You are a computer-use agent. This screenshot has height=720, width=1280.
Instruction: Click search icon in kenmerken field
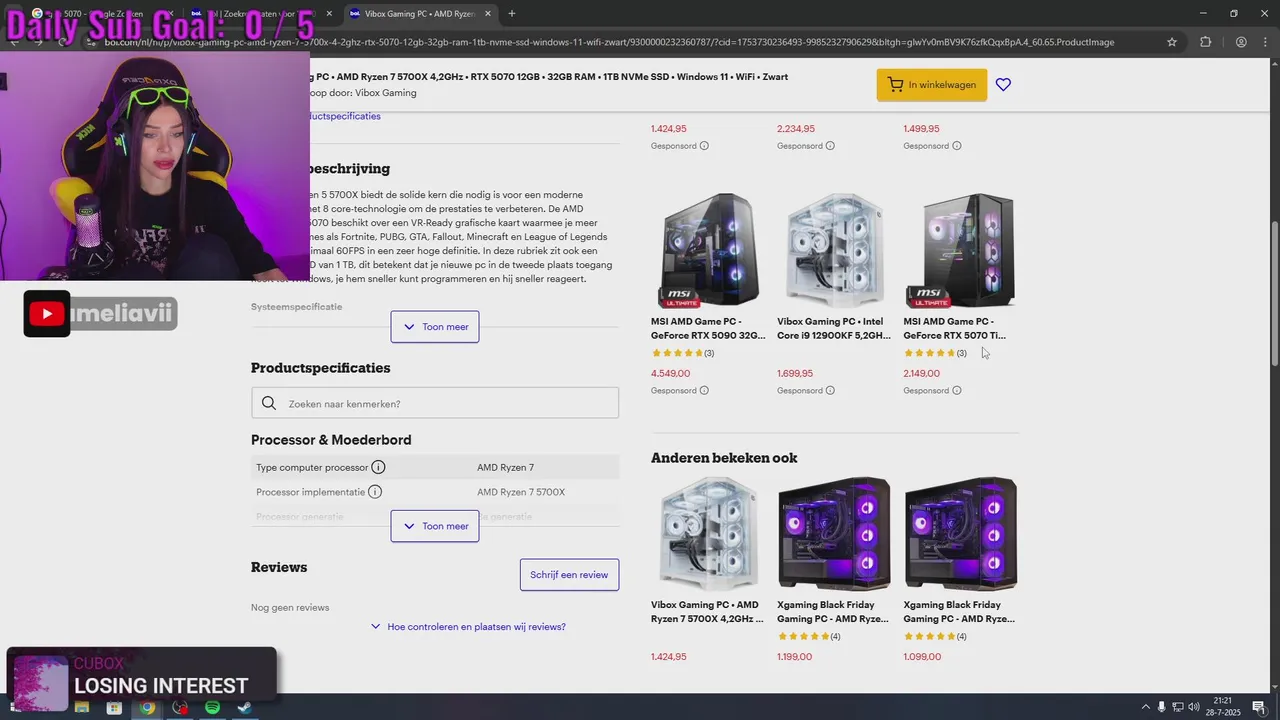coord(269,403)
